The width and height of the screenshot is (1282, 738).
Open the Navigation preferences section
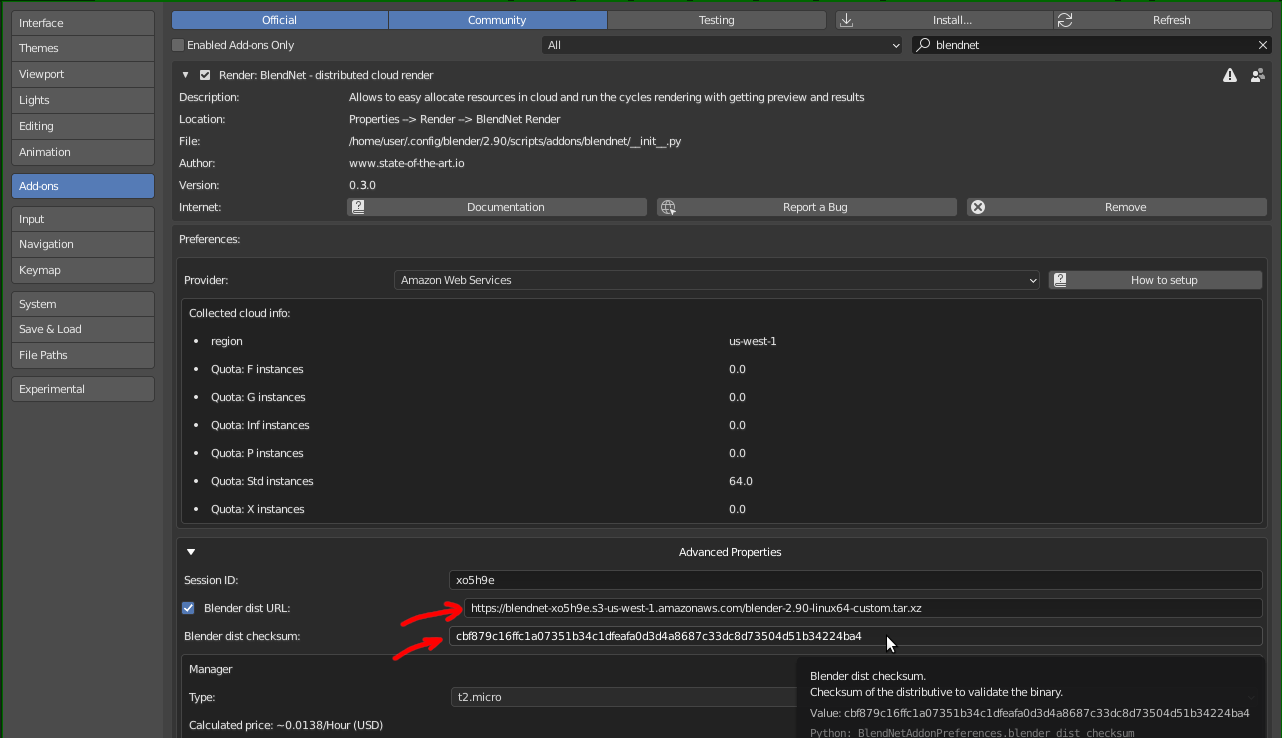coord(83,244)
